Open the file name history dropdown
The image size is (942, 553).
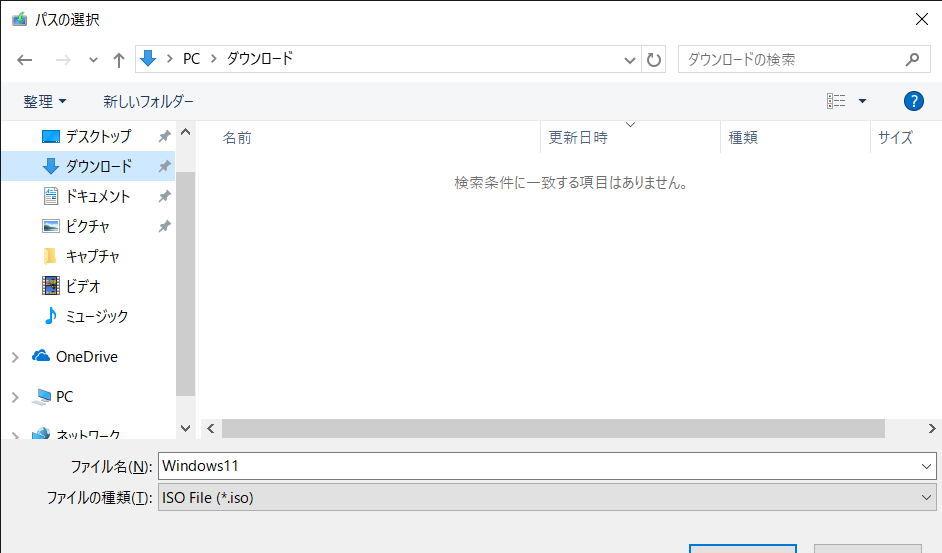pos(926,466)
